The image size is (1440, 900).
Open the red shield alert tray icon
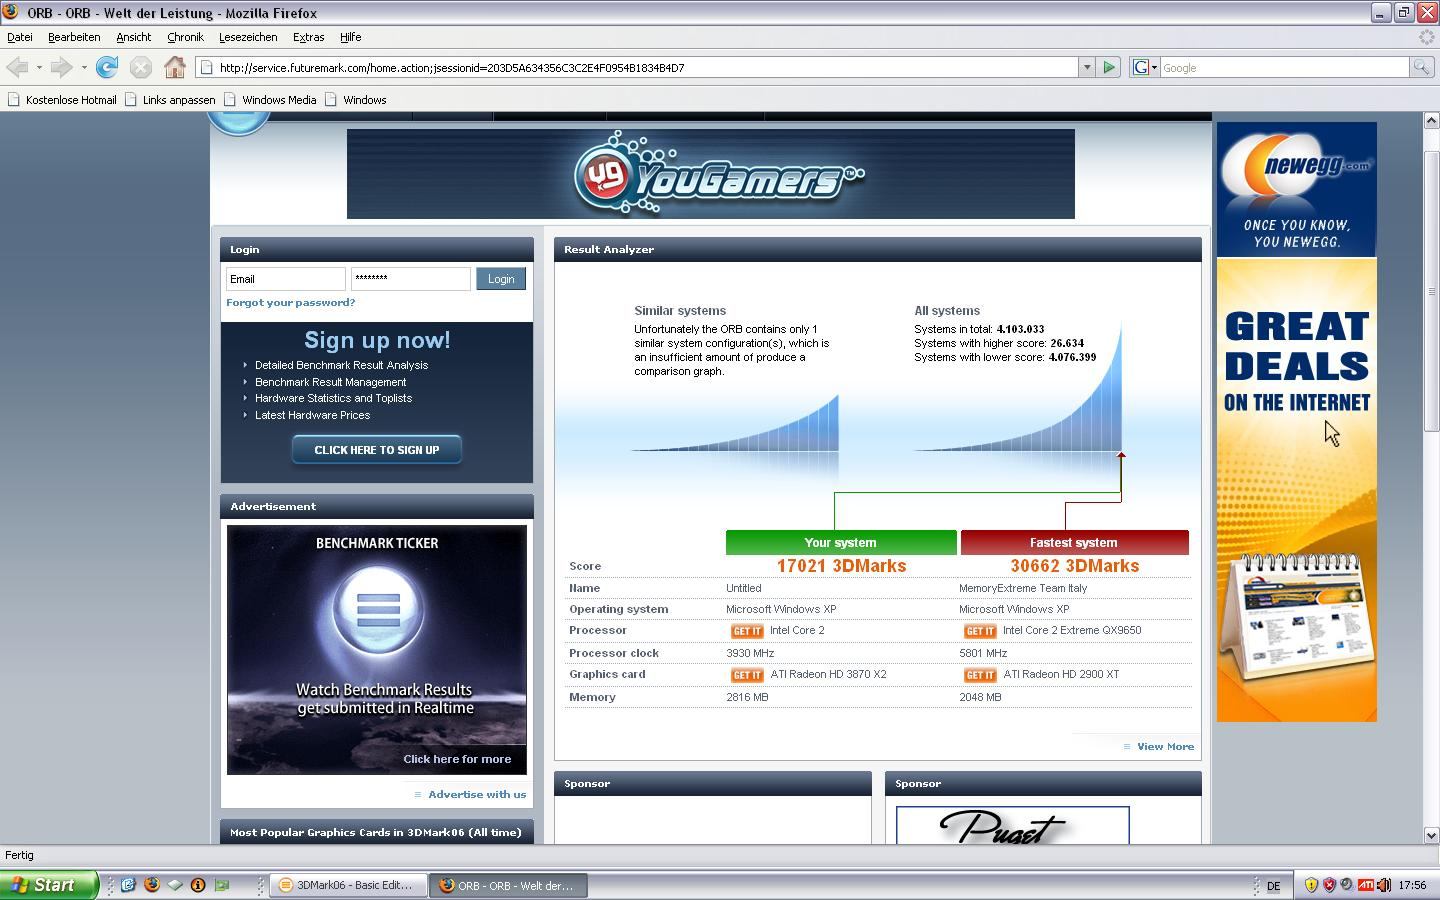pyautogui.click(x=1329, y=885)
